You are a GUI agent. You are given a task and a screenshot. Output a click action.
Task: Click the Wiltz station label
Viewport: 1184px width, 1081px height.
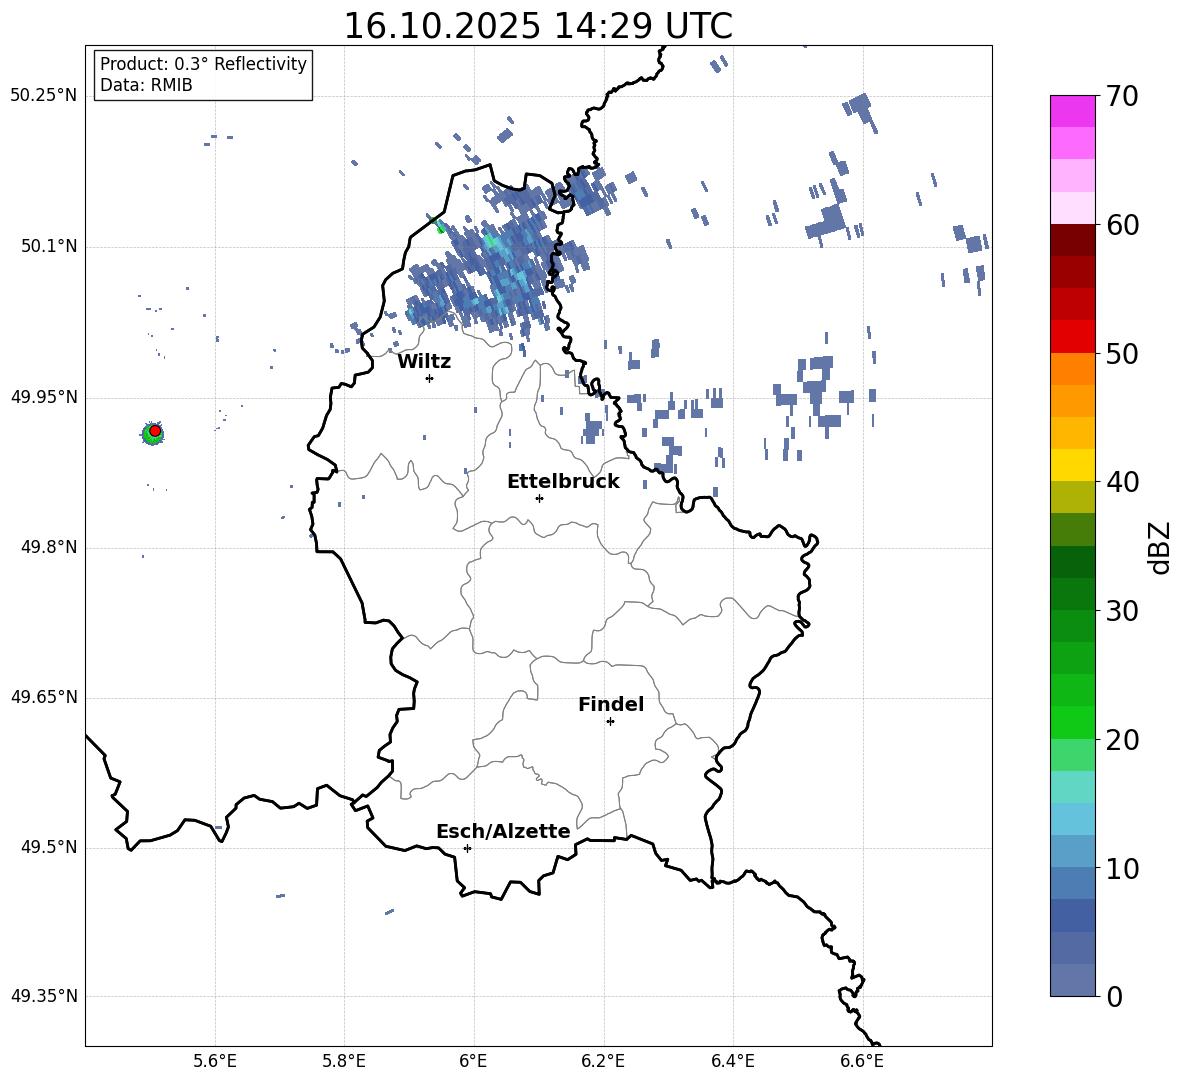[x=424, y=362]
